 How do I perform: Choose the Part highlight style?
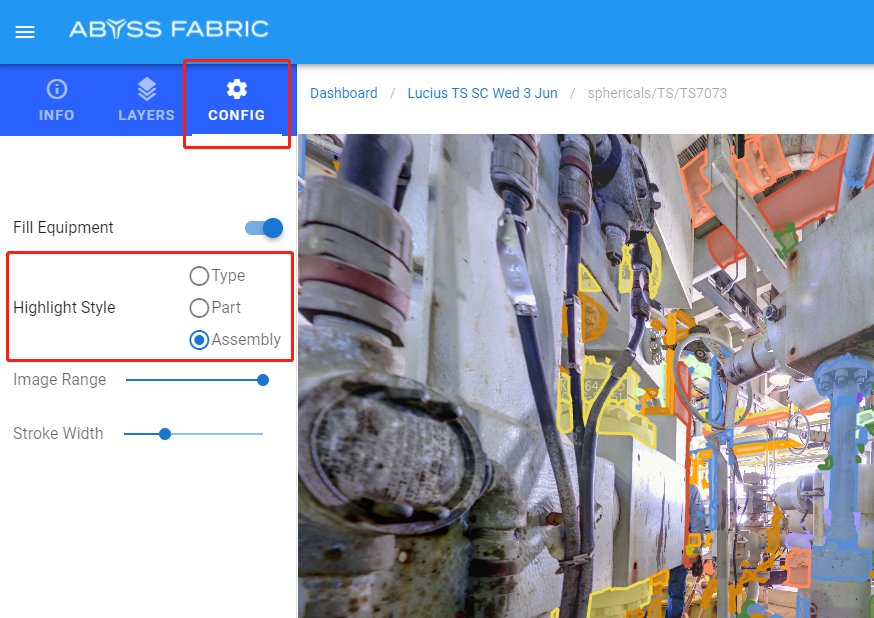pyautogui.click(x=199, y=308)
